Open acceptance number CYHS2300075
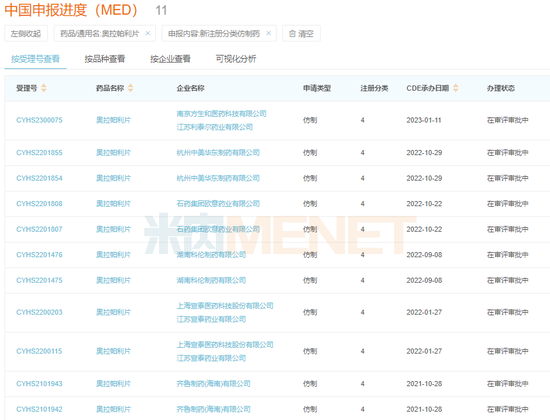 pos(39,120)
